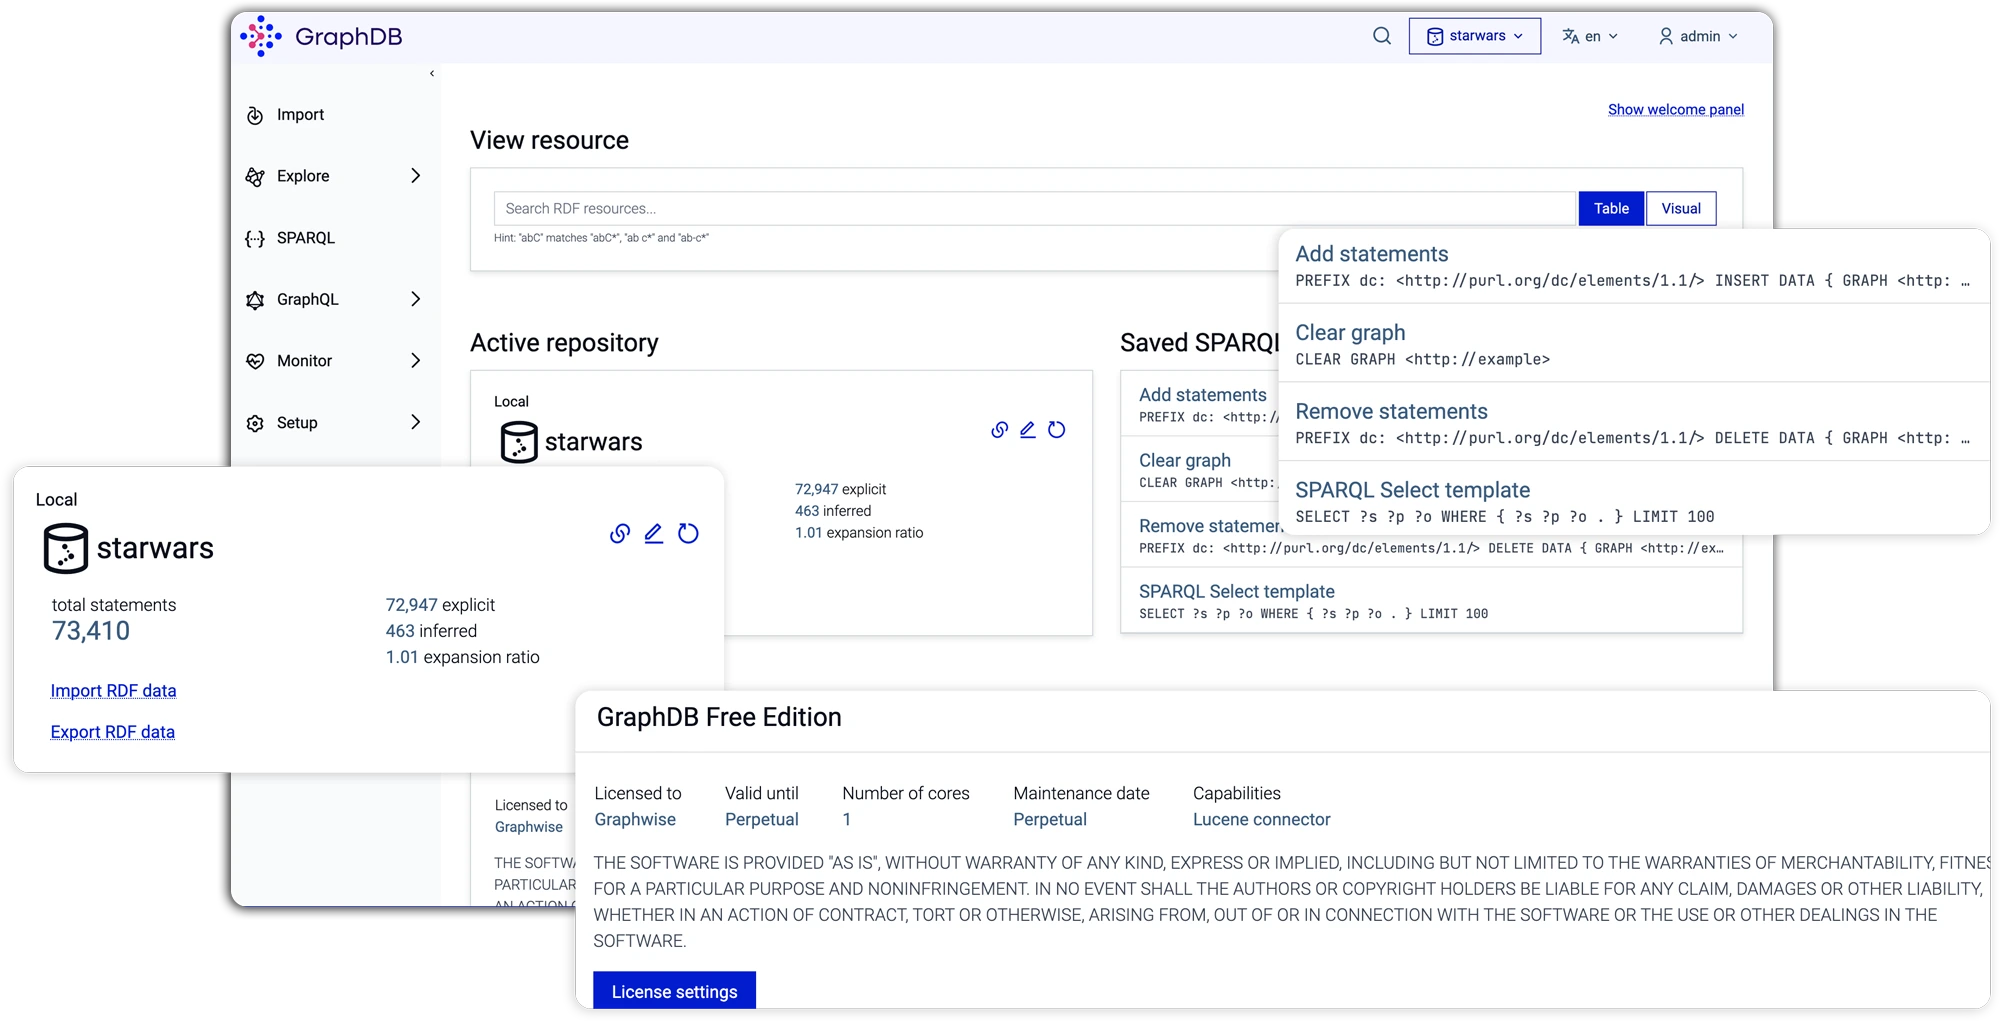This screenshot has width=2000, height=1021.
Task: Copy repository URL icon in Active repository card
Action: coord(999,430)
